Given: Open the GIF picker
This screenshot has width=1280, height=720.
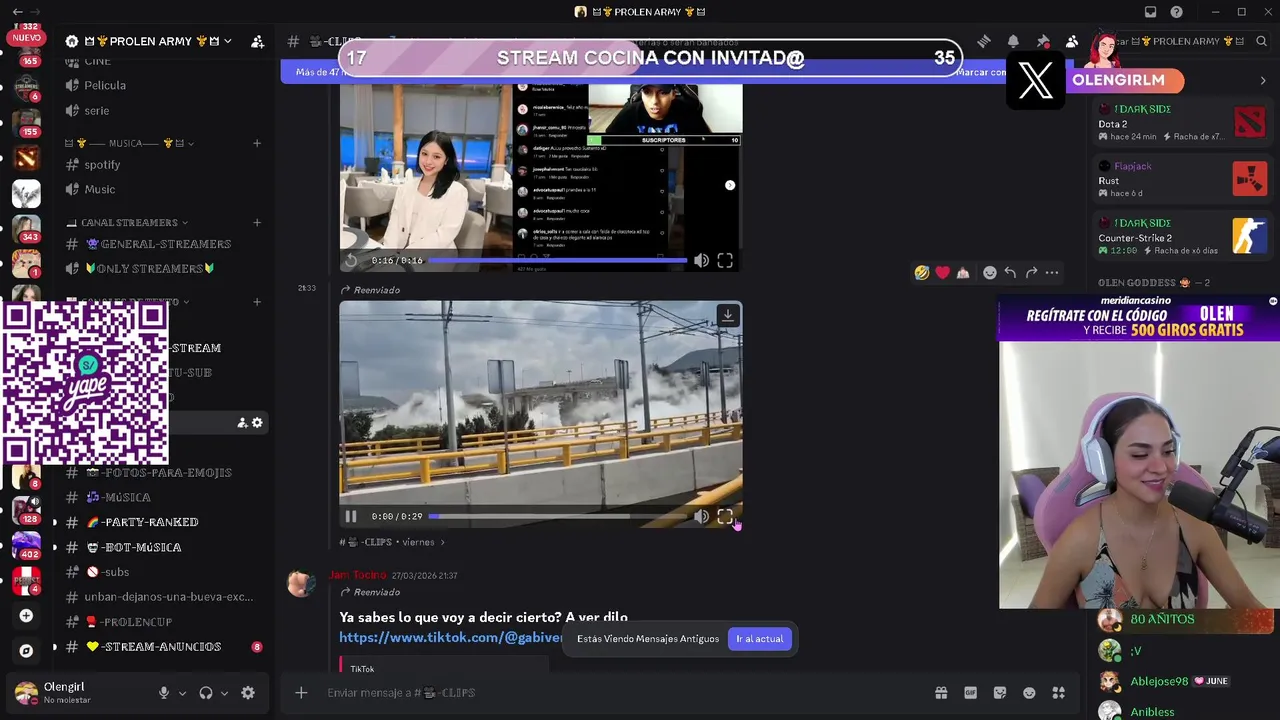Looking at the screenshot, I should tap(970, 692).
